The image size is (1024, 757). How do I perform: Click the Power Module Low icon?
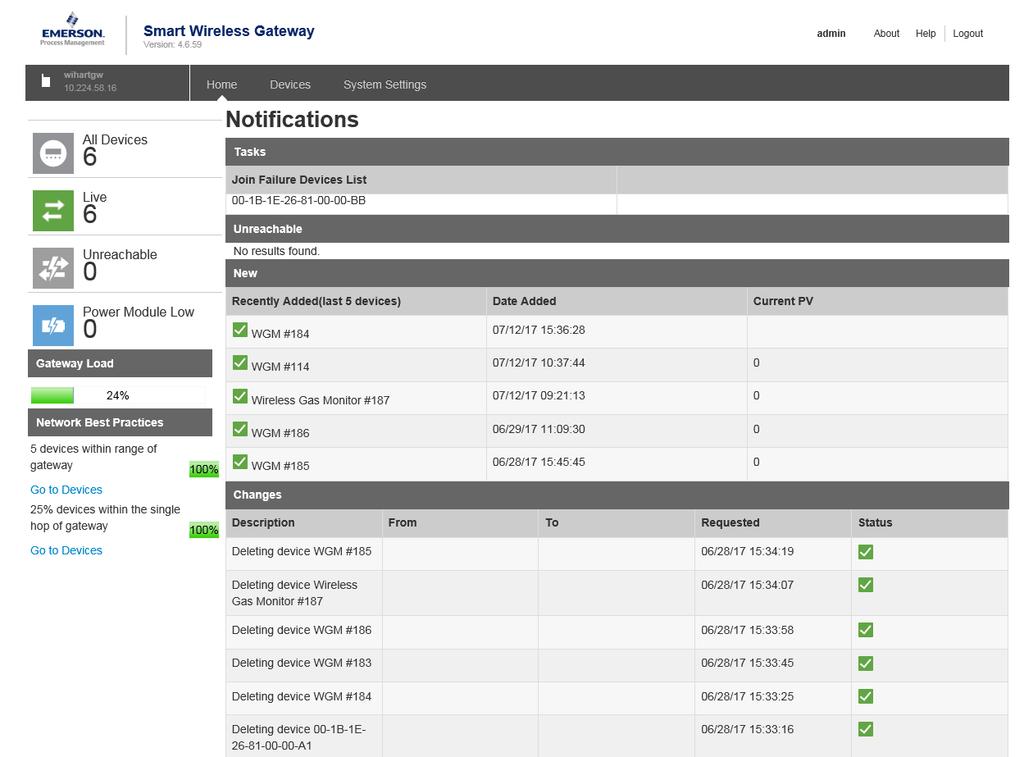pos(53,325)
